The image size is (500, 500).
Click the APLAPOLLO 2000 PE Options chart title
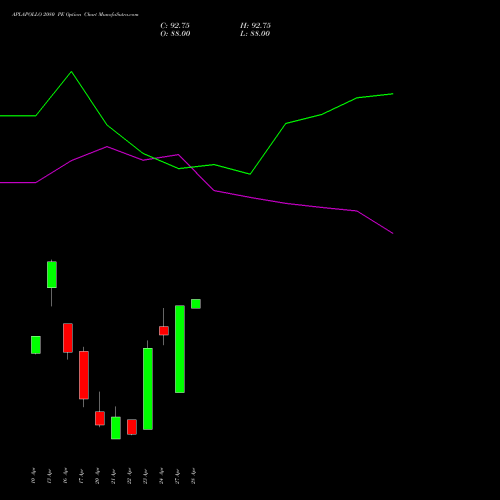click(75, 15)
